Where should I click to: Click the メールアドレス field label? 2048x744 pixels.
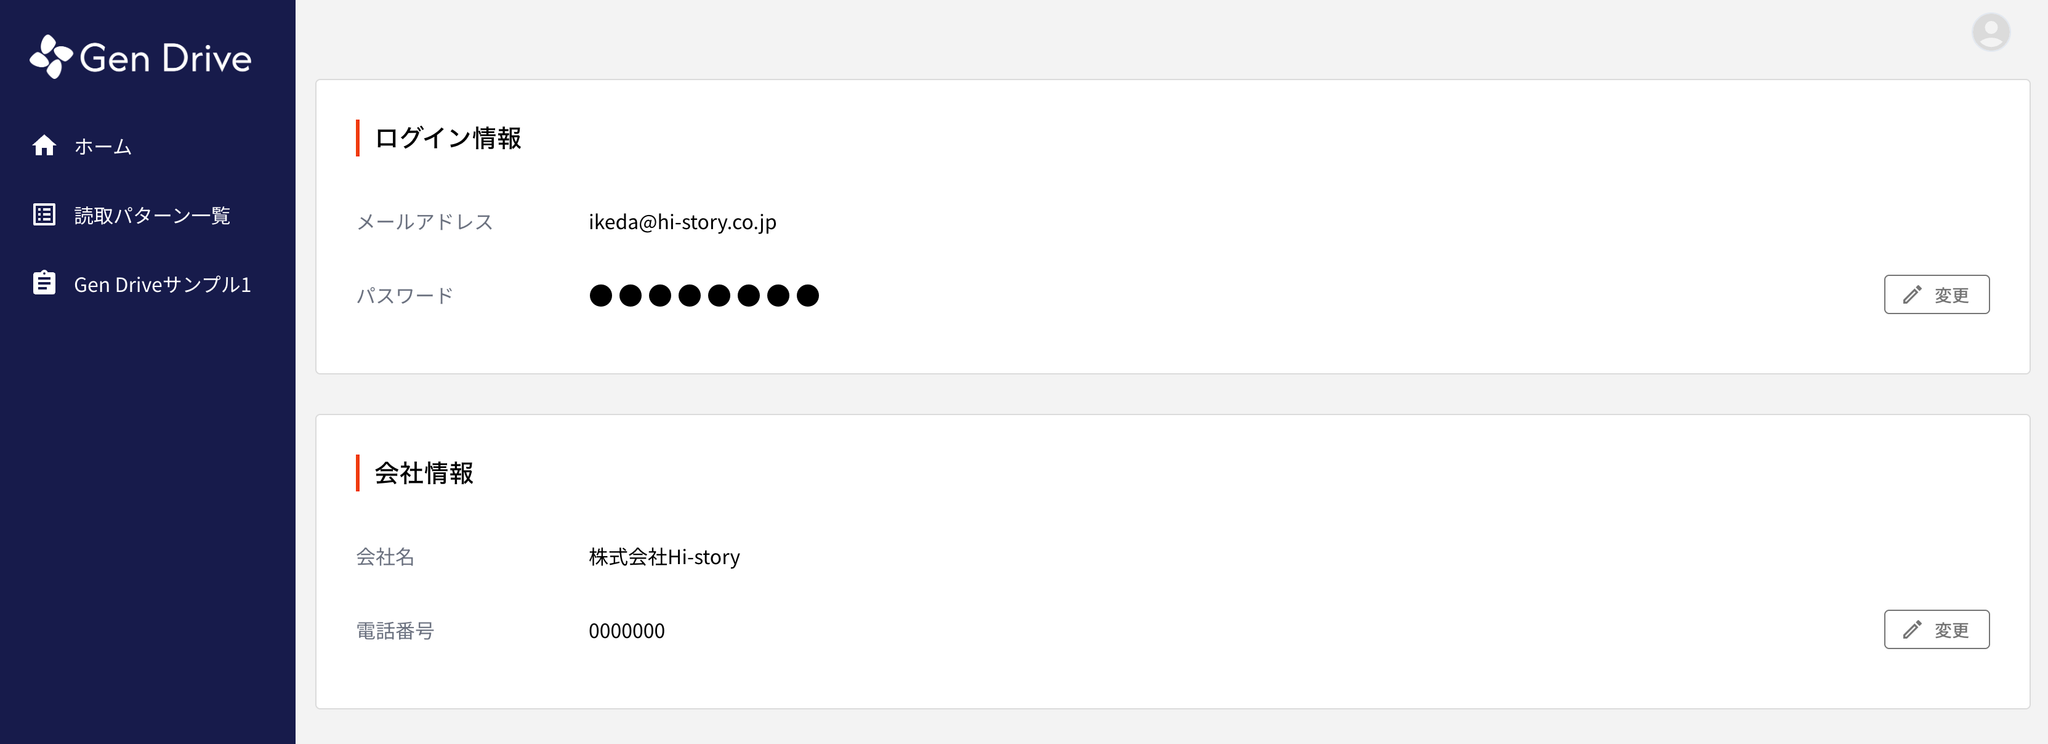pyautogui.click(x=425, y=222)
